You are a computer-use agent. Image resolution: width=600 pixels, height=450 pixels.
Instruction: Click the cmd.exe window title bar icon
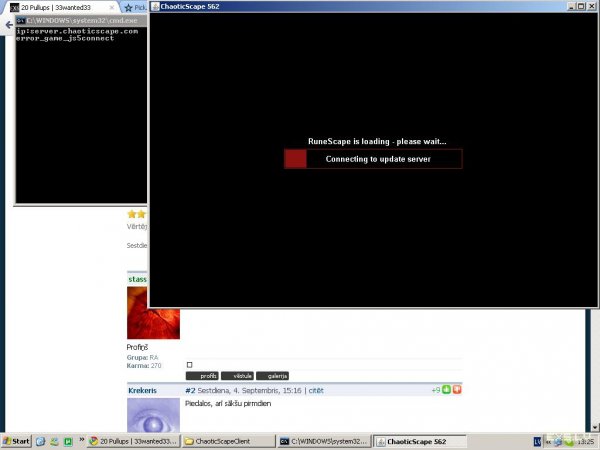tap(21, 21)
